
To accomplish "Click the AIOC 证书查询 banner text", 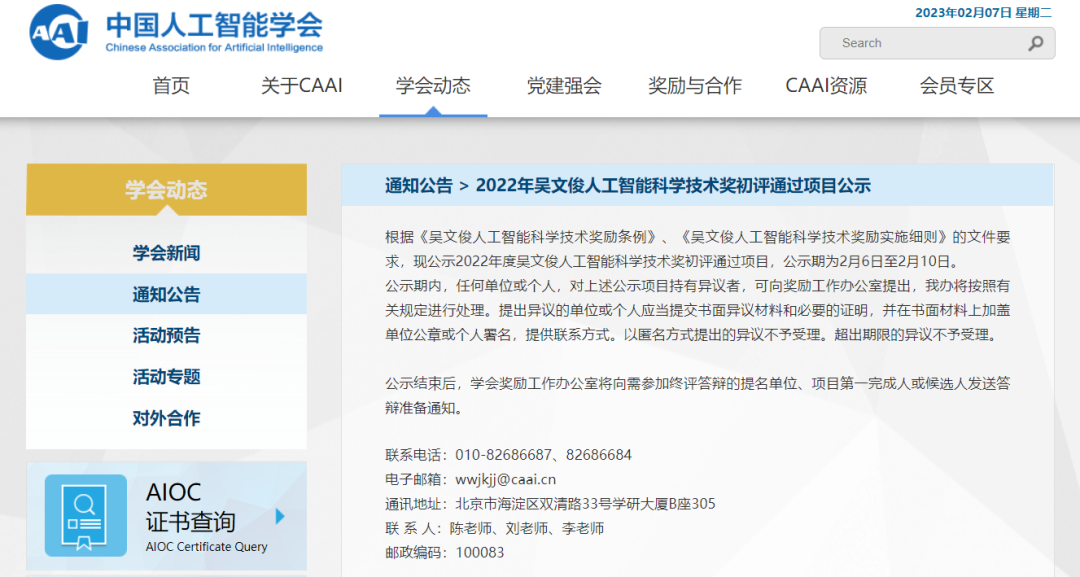I will coord(191,507).
